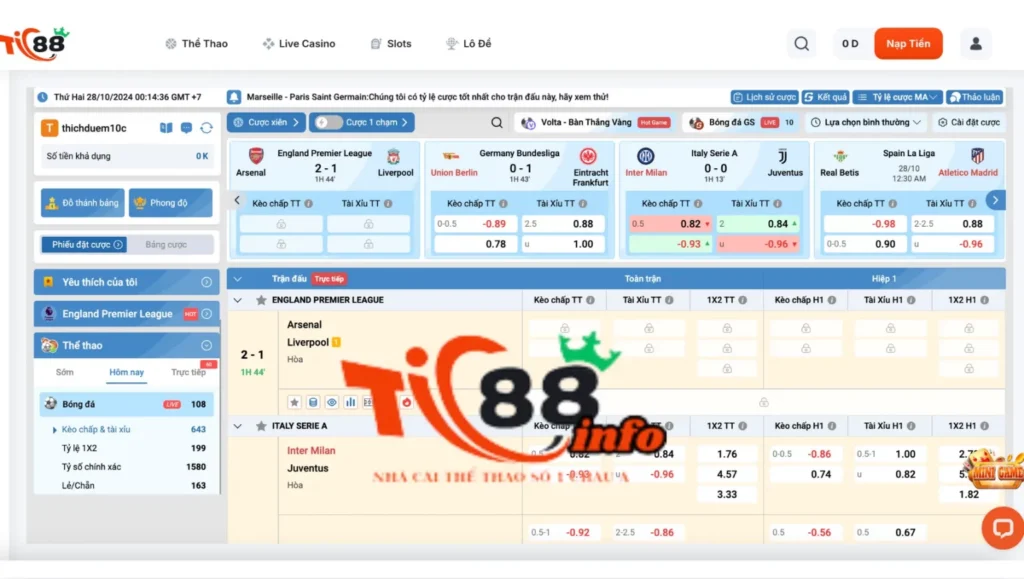Click the Nạp Tiền deposit button
The width and height of the screenshot is (1024, 579).
(x=908, y=44)
